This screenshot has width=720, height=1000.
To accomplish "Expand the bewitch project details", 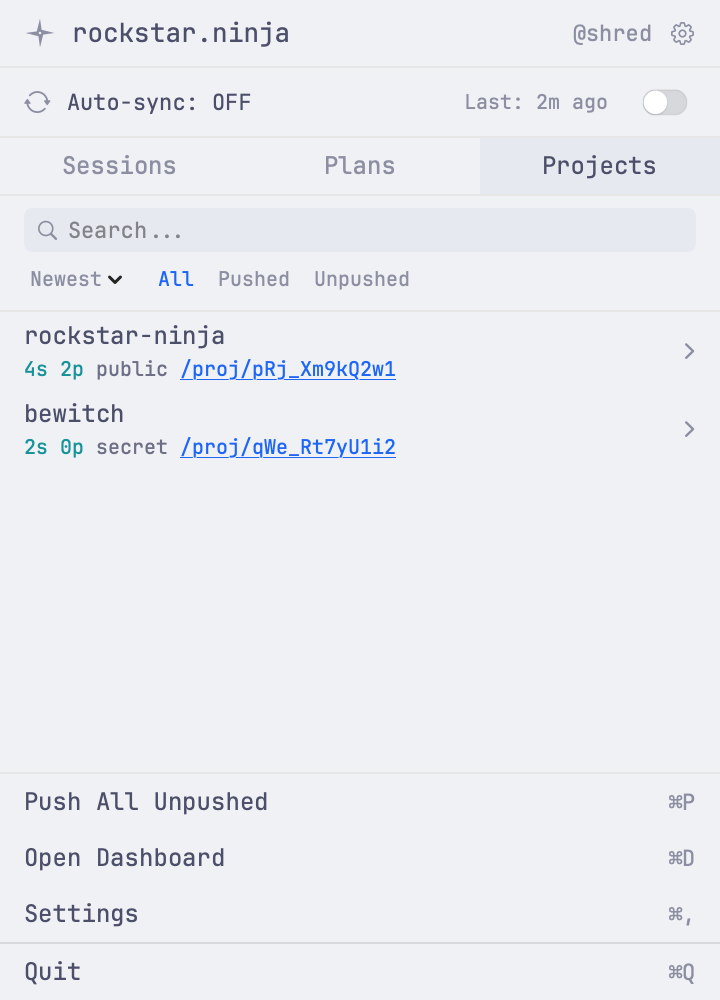I will pos(689,429).
